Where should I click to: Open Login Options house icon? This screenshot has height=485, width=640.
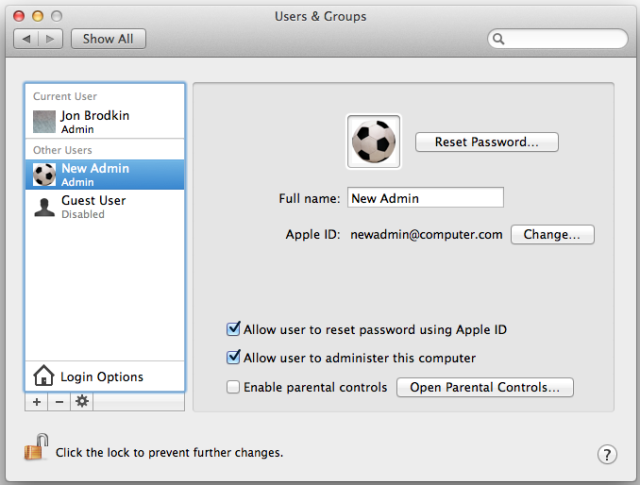(x=44, y=376)
